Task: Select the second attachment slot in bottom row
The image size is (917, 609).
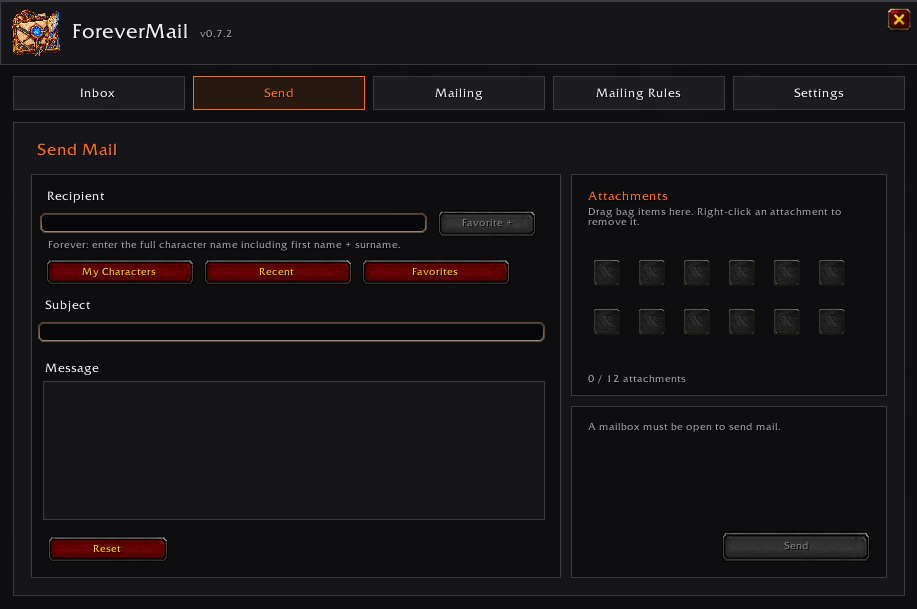Action: (x=651, y=322)
